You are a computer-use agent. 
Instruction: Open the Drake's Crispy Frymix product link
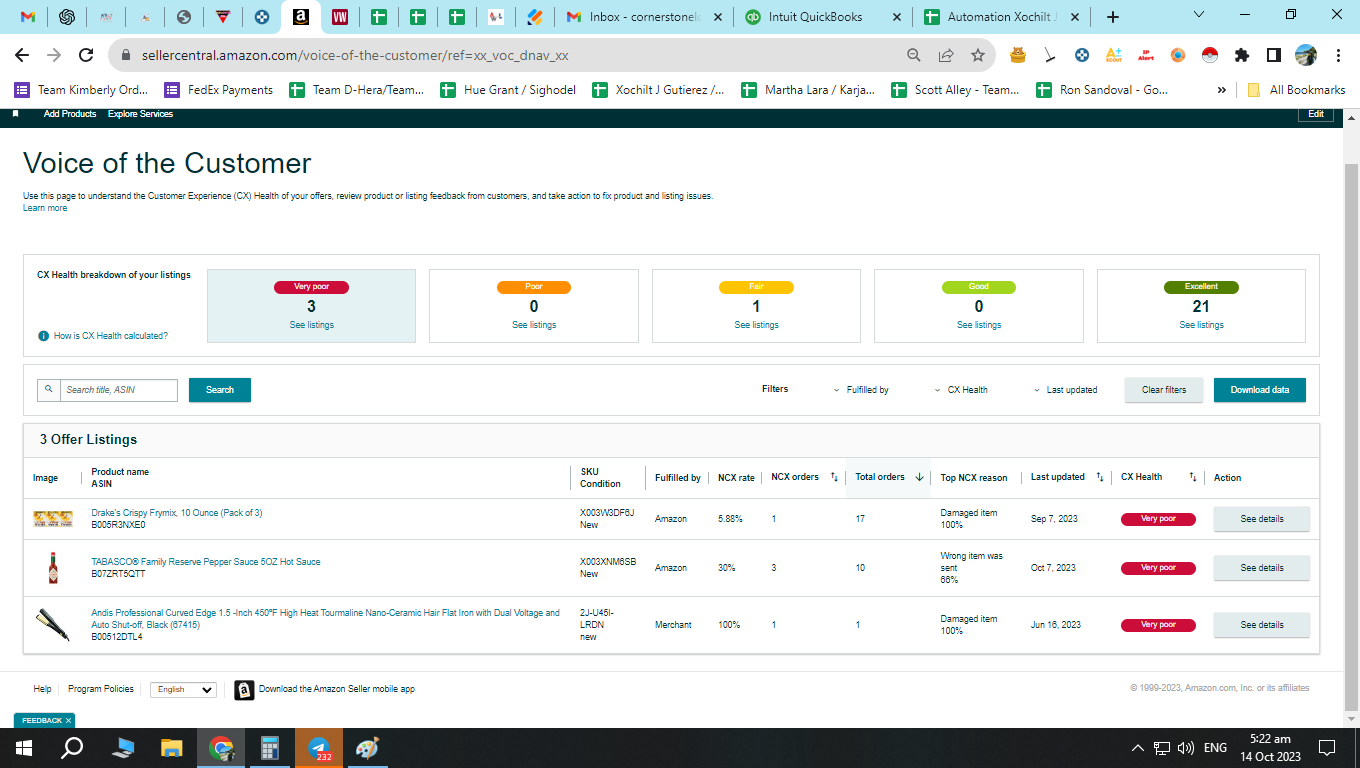click(177, 513)
